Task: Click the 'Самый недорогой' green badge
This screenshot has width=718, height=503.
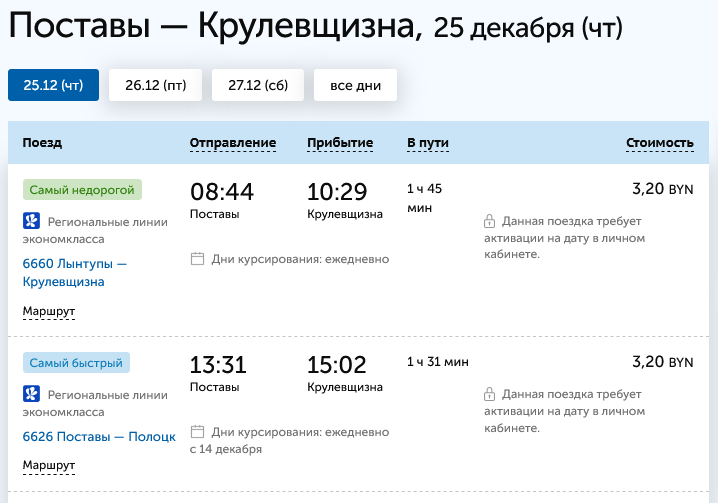Action: [x=83, y=189]
